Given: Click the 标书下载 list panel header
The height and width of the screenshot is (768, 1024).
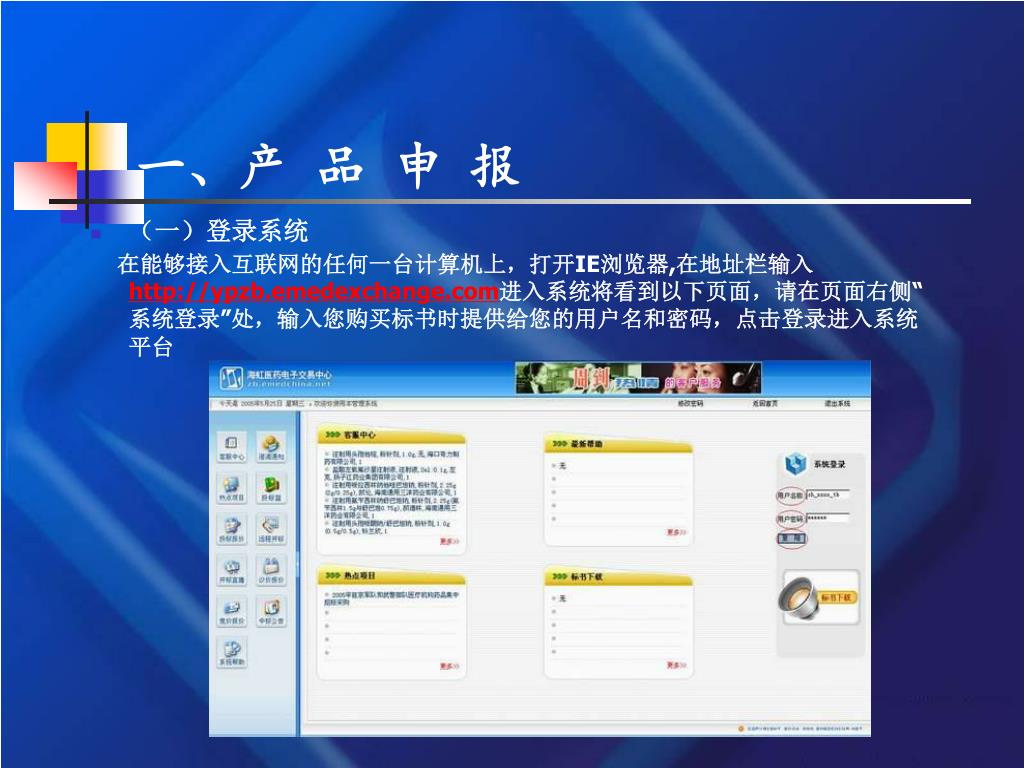Looking at the screenshot, I should pyautogui.click(x=618, y=577).
